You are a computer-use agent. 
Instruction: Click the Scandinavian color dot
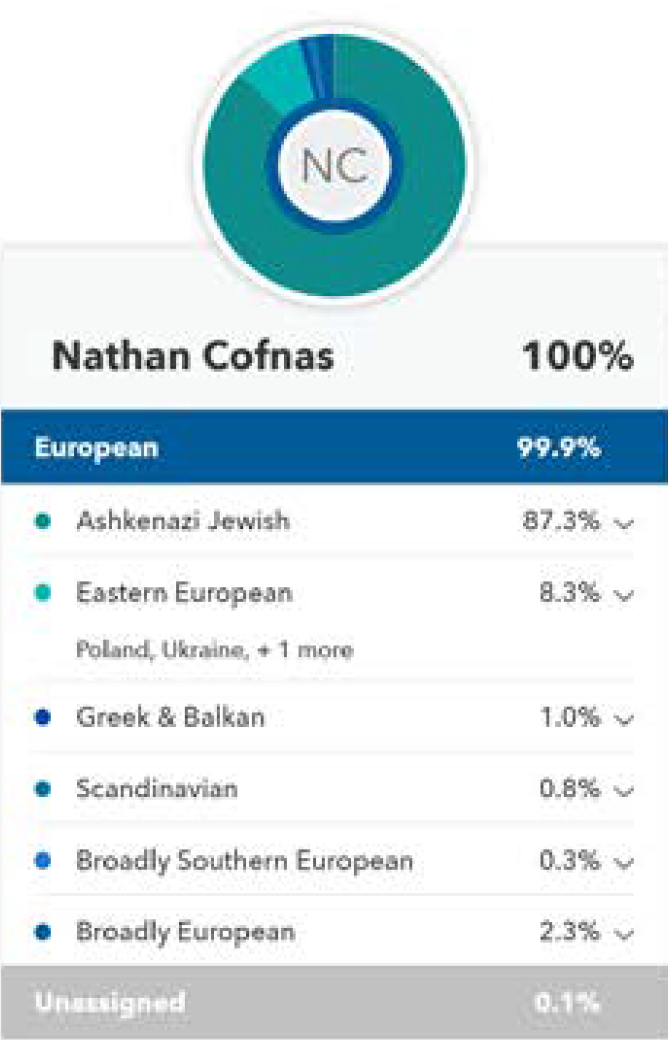(42, 789)
